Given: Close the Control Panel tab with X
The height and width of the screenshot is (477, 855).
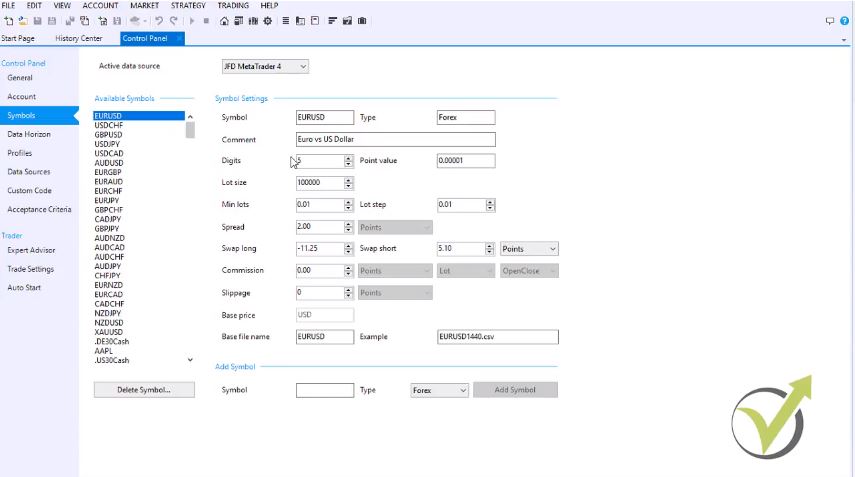Looking at the screenshot, I should [179, 39].
